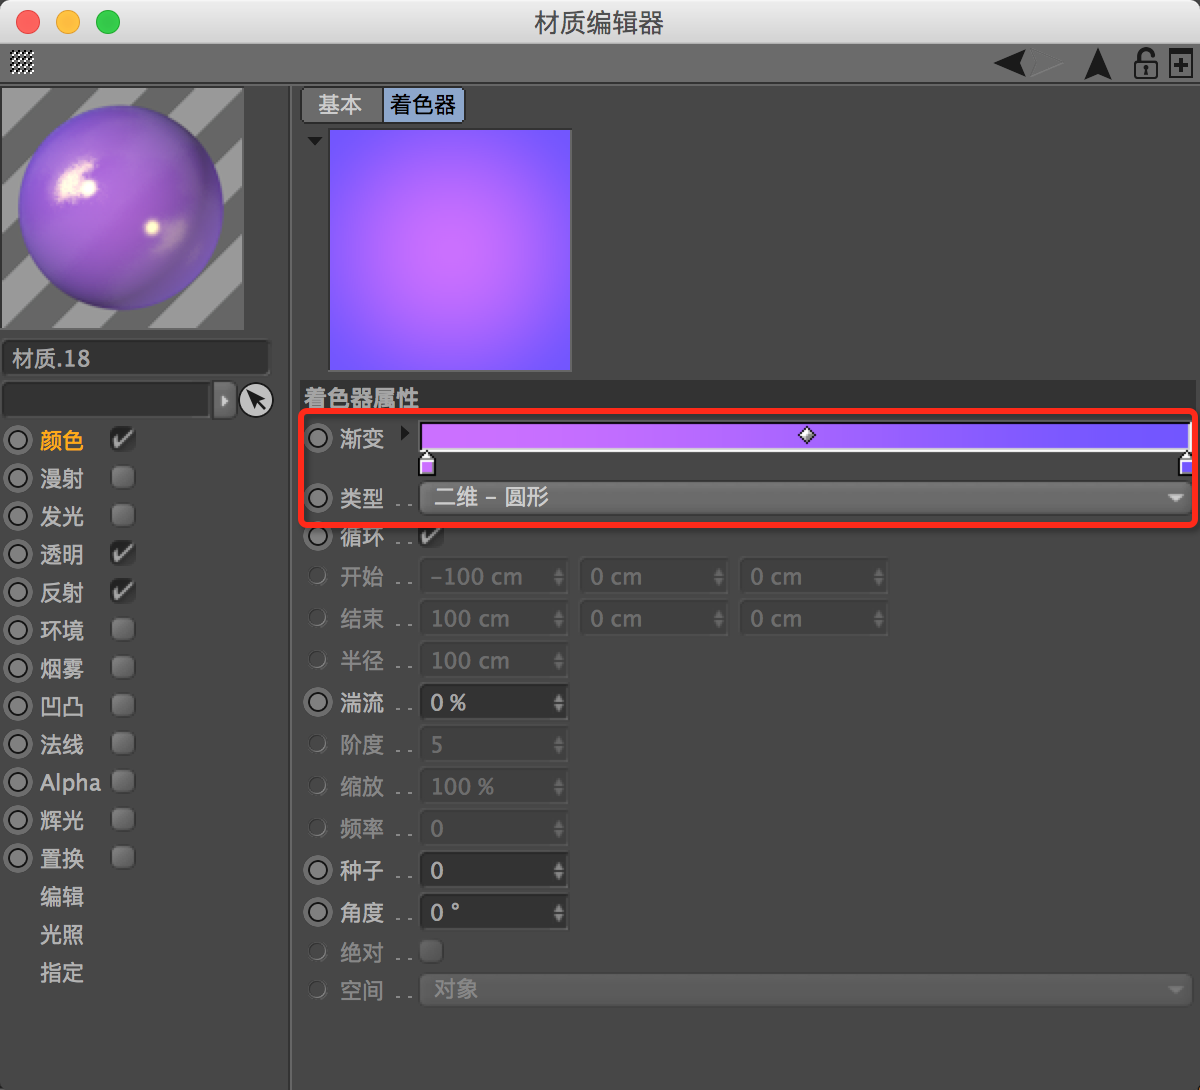Click the gradient midpoint diamond handle

pyautogui.click(x=806, y=434)
